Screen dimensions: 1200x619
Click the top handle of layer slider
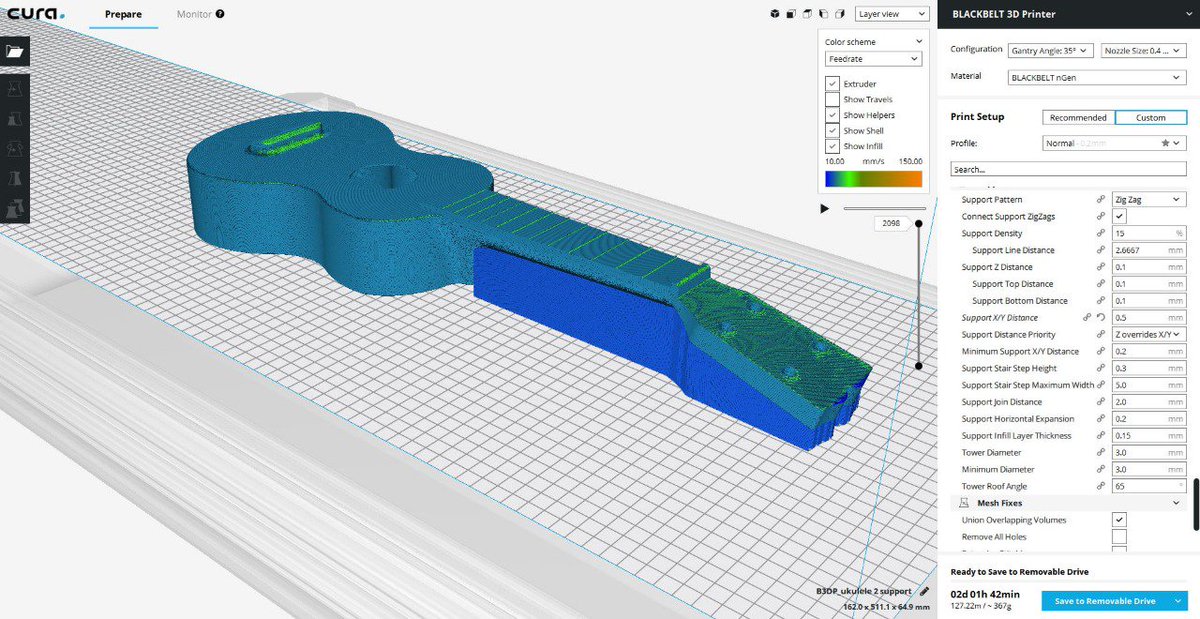pyautogui.click(x=919, y=223)
